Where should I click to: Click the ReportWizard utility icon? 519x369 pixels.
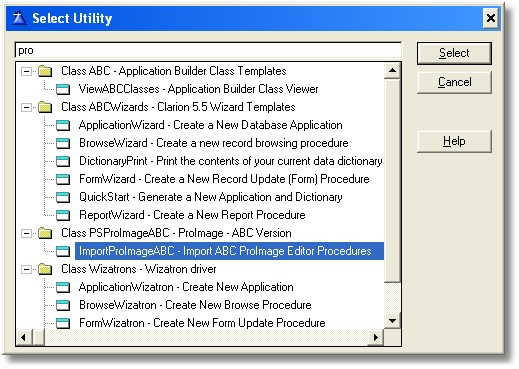click(x=63, y=215)
